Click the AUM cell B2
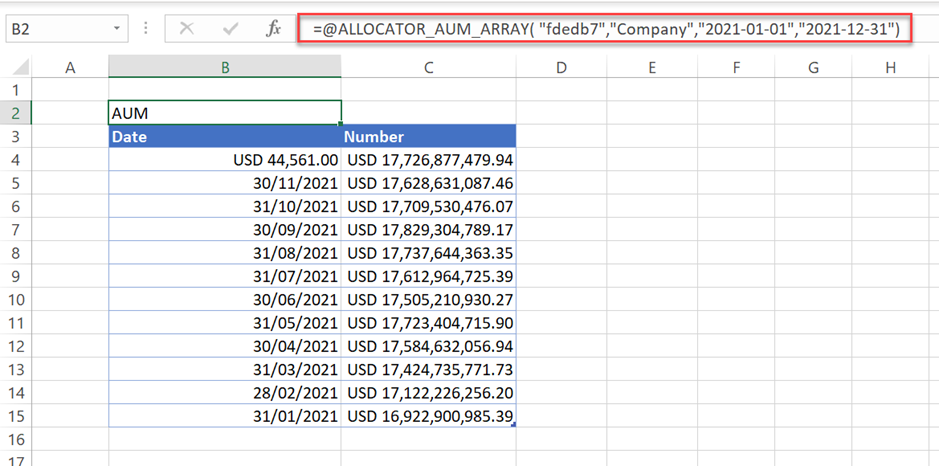 [224, 113]
